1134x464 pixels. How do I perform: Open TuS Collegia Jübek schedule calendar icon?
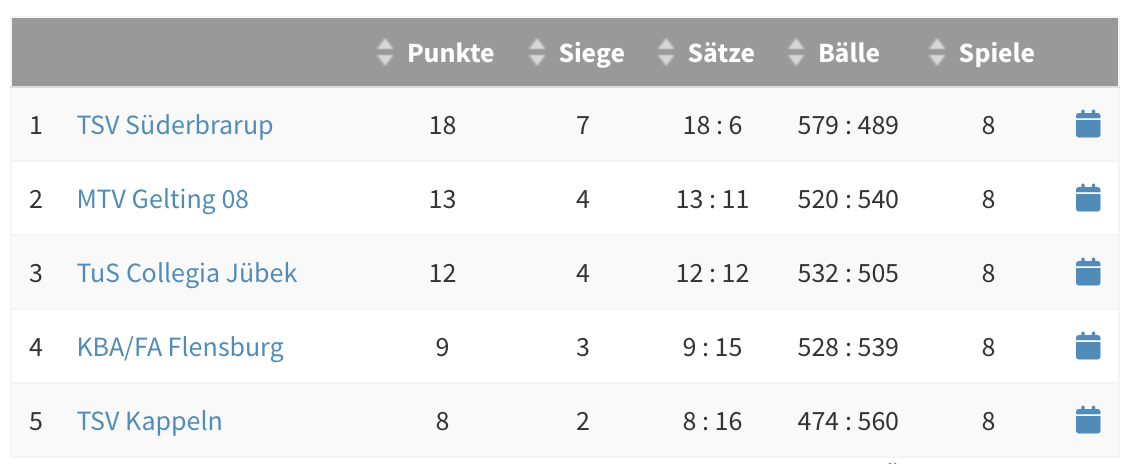(x=1087, y=273)
